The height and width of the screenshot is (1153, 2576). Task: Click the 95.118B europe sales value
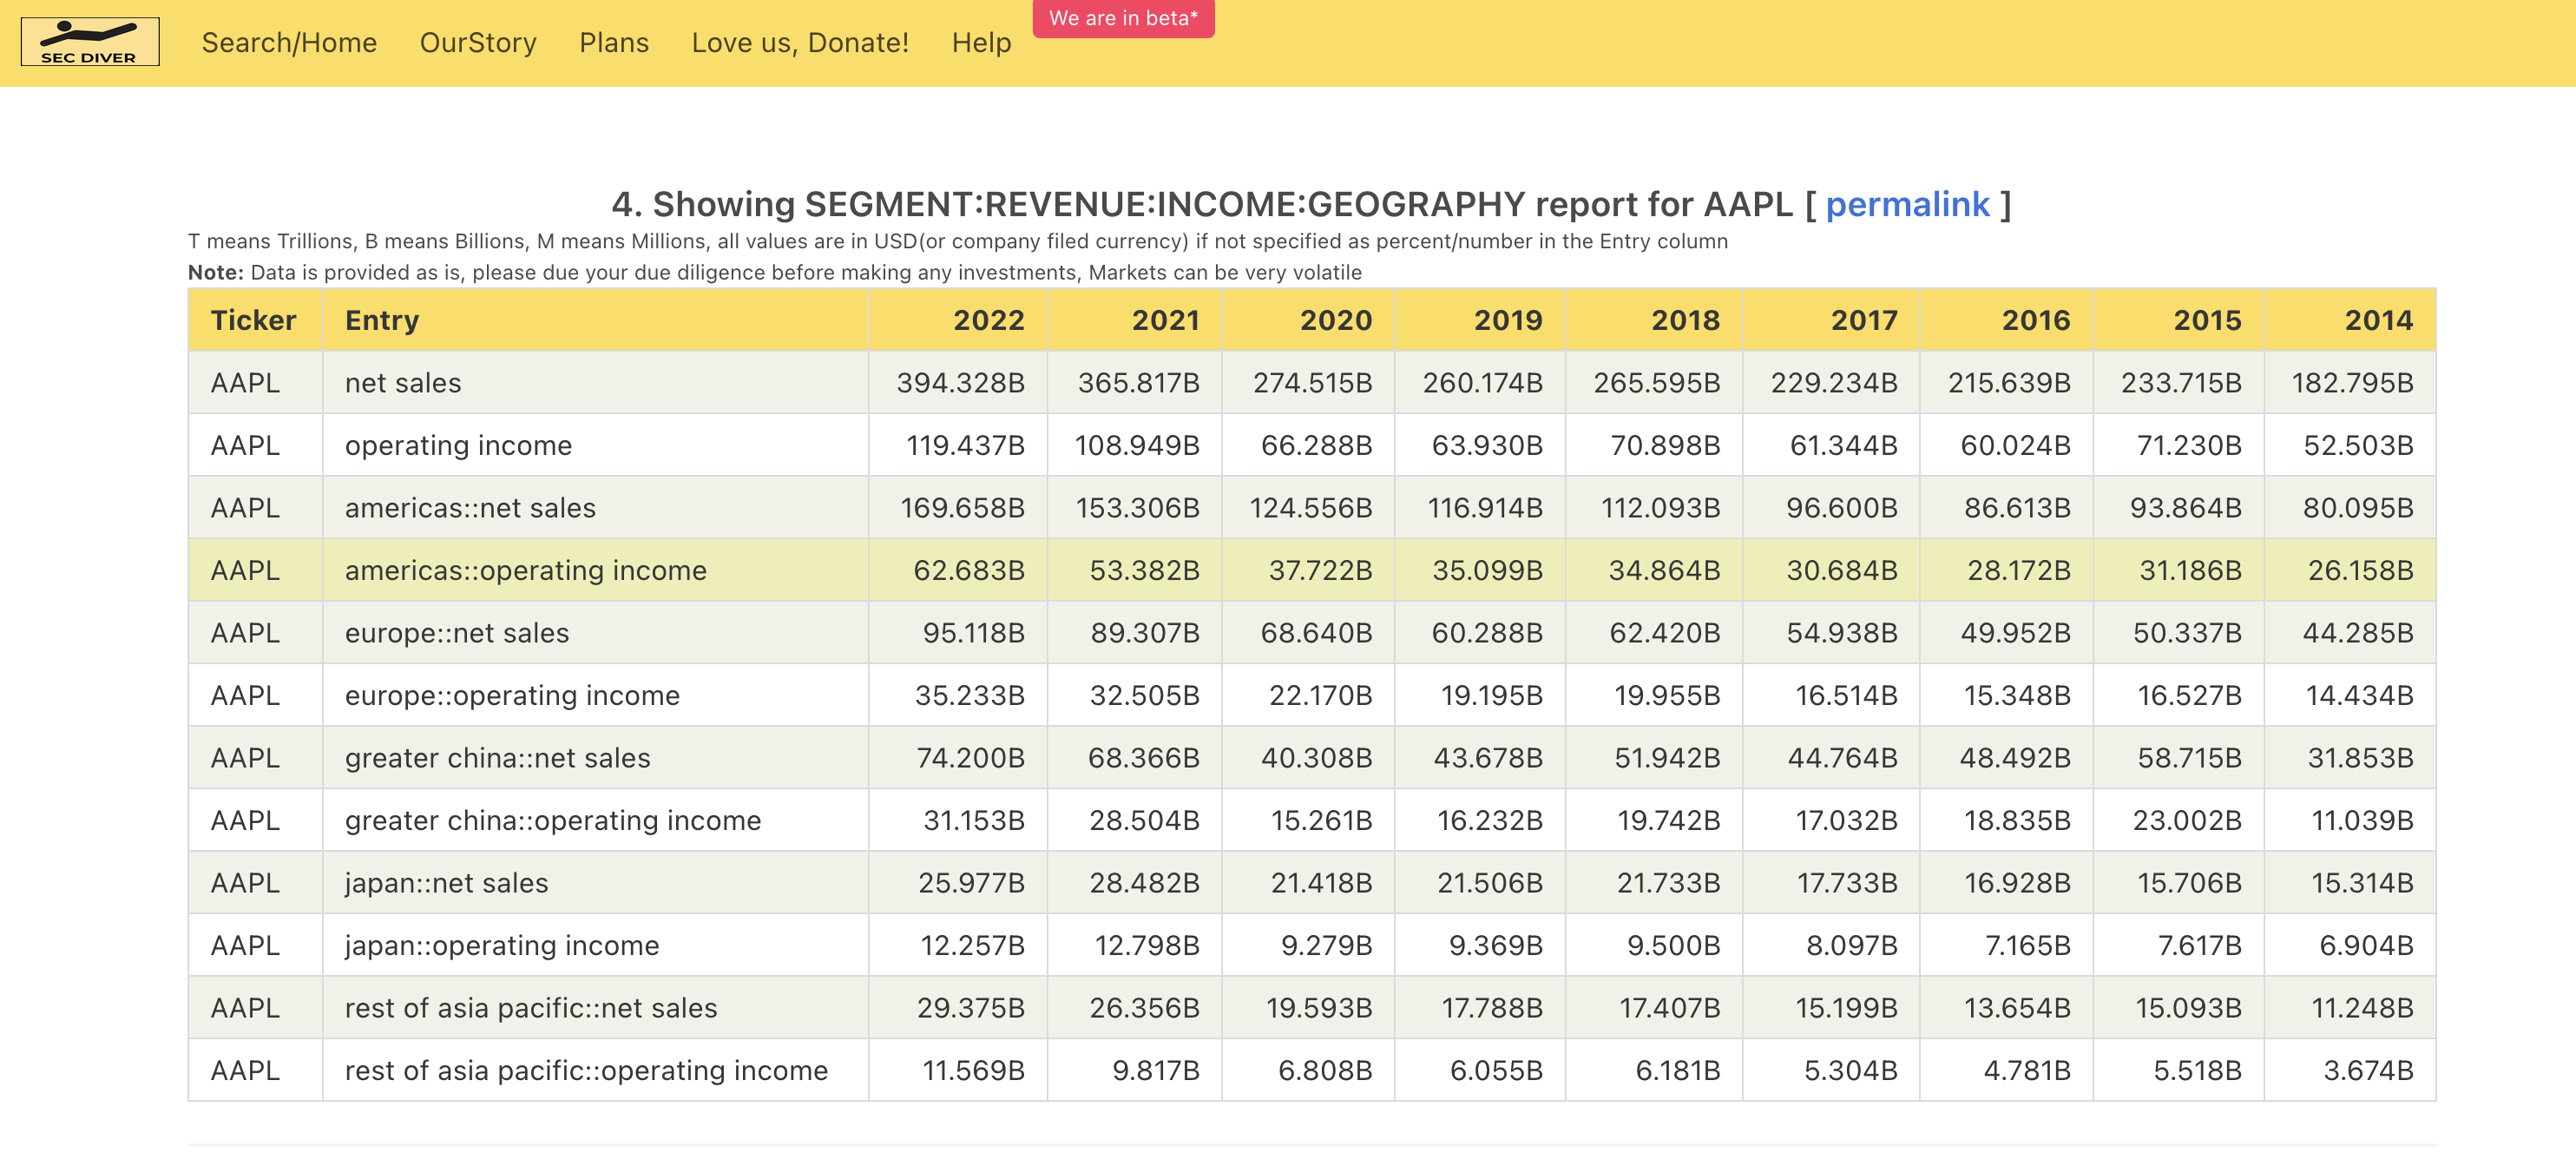pos(973,633)
